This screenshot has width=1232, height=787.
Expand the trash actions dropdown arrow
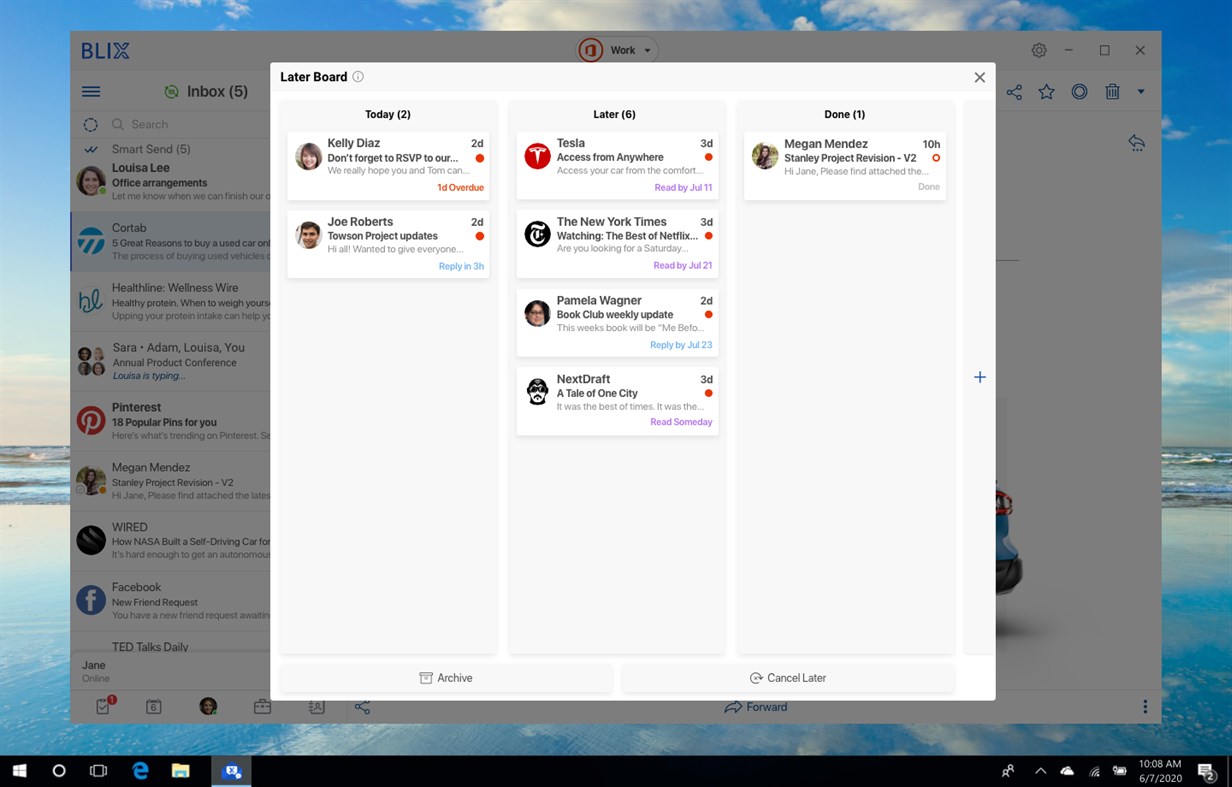[x=1140, y=91]
